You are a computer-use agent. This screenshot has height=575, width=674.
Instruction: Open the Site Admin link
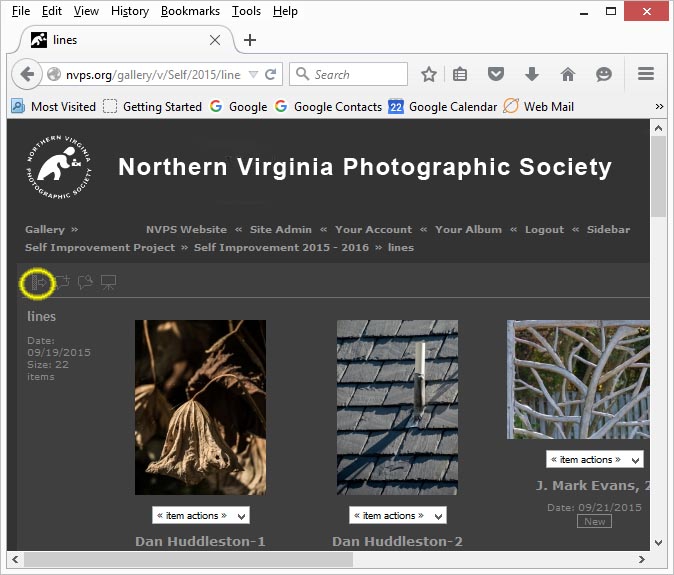281,229
